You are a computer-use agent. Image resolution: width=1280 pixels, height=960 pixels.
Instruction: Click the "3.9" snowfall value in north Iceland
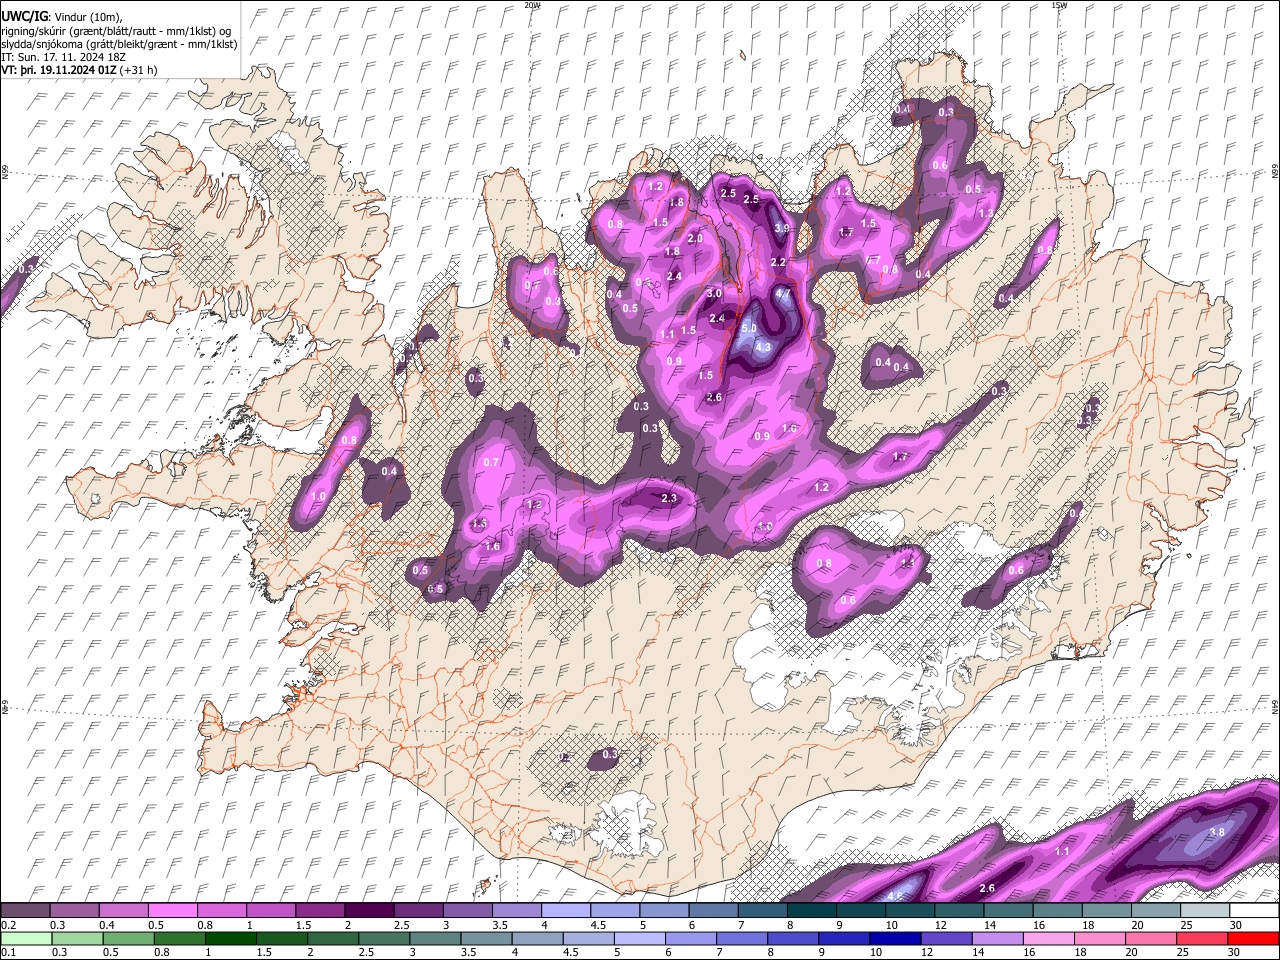pyautogui.click(x=782, y=228)
